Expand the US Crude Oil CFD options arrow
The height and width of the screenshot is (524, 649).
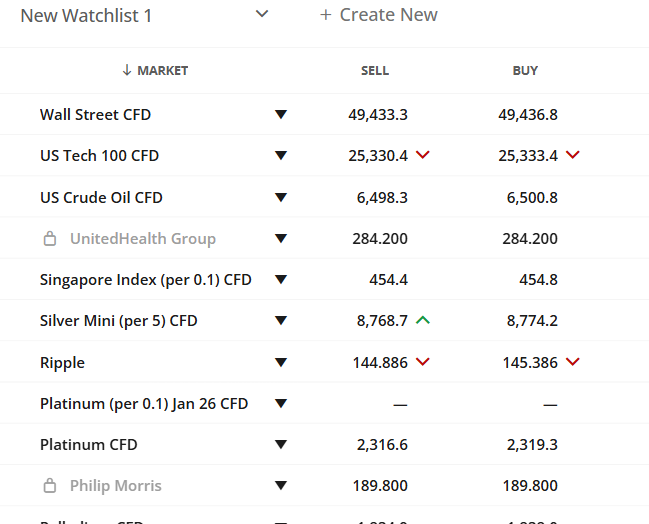[281, 198]
